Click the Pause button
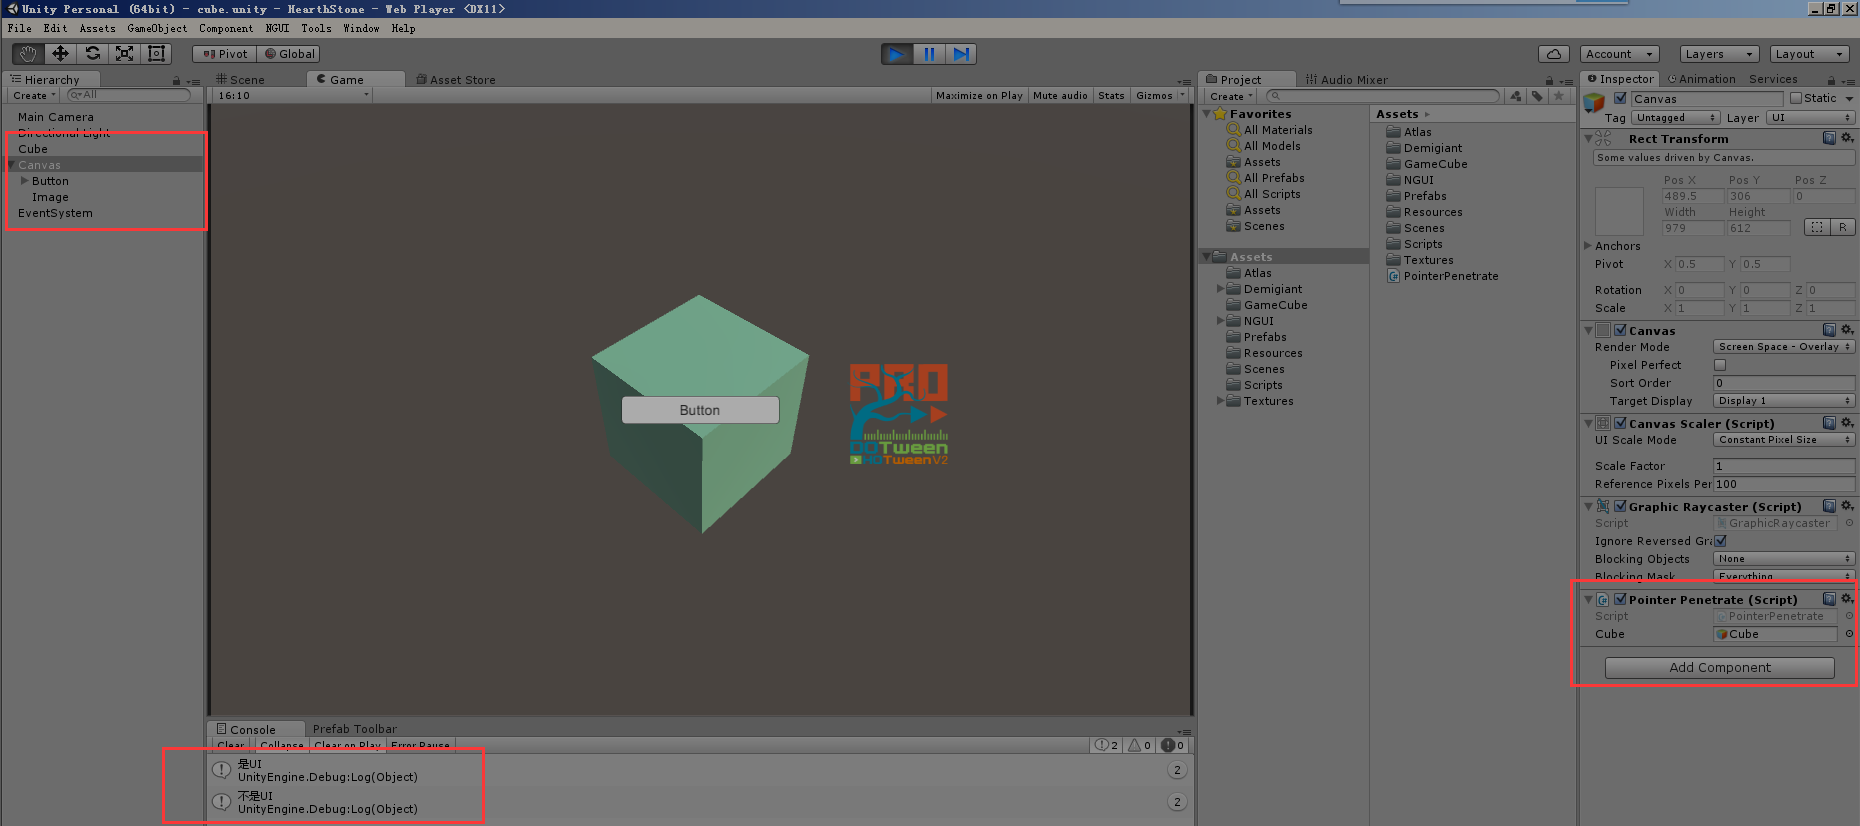The width and height of the screenshot is (1860, 826). [929, 54]
